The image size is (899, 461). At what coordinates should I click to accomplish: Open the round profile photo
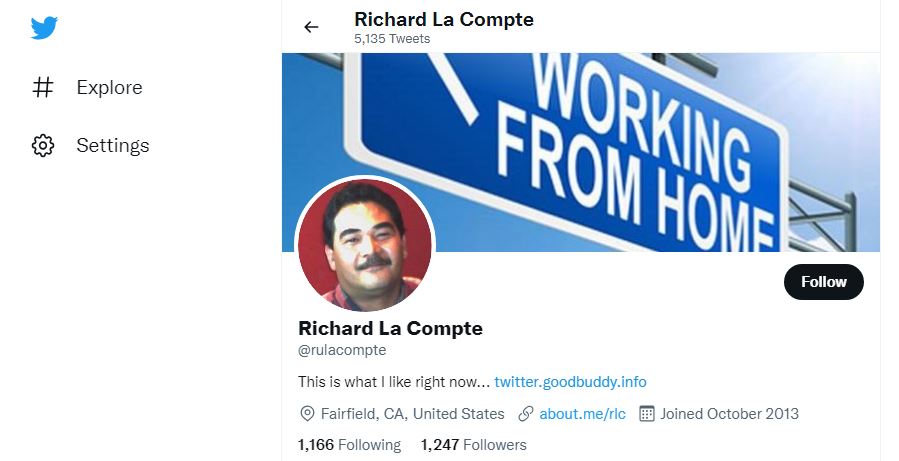(365, 245)
